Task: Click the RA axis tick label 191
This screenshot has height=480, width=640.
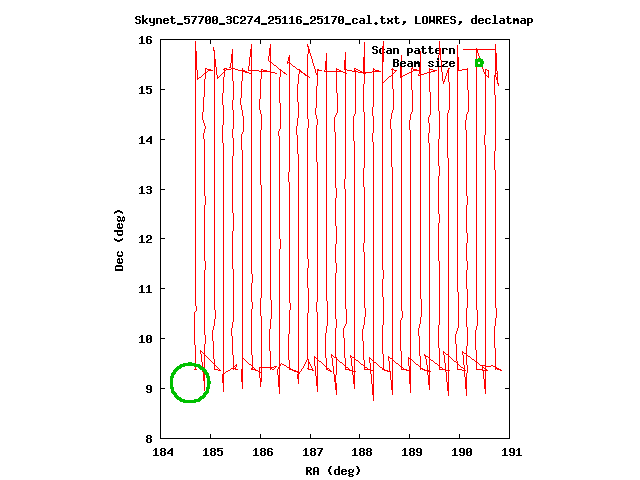Action: pos(511,452)
